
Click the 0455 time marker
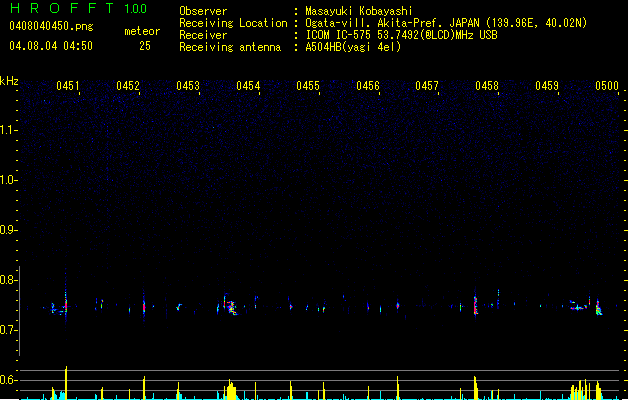tap(308, 86)
